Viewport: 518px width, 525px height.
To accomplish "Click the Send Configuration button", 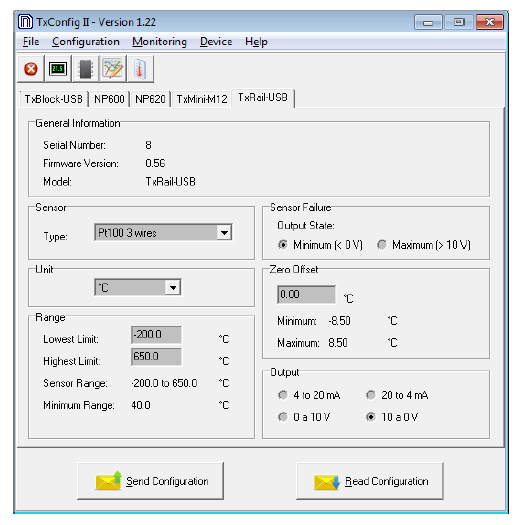I will pyautogui.click(x=151, y=481).
